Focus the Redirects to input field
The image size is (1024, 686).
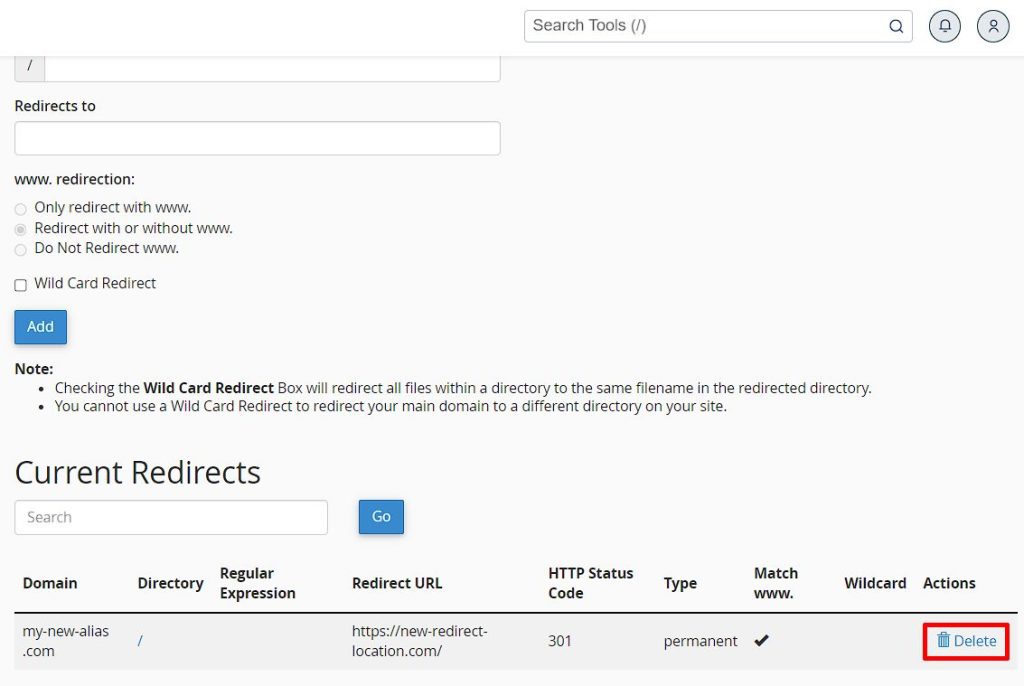[x=257, y=138]
